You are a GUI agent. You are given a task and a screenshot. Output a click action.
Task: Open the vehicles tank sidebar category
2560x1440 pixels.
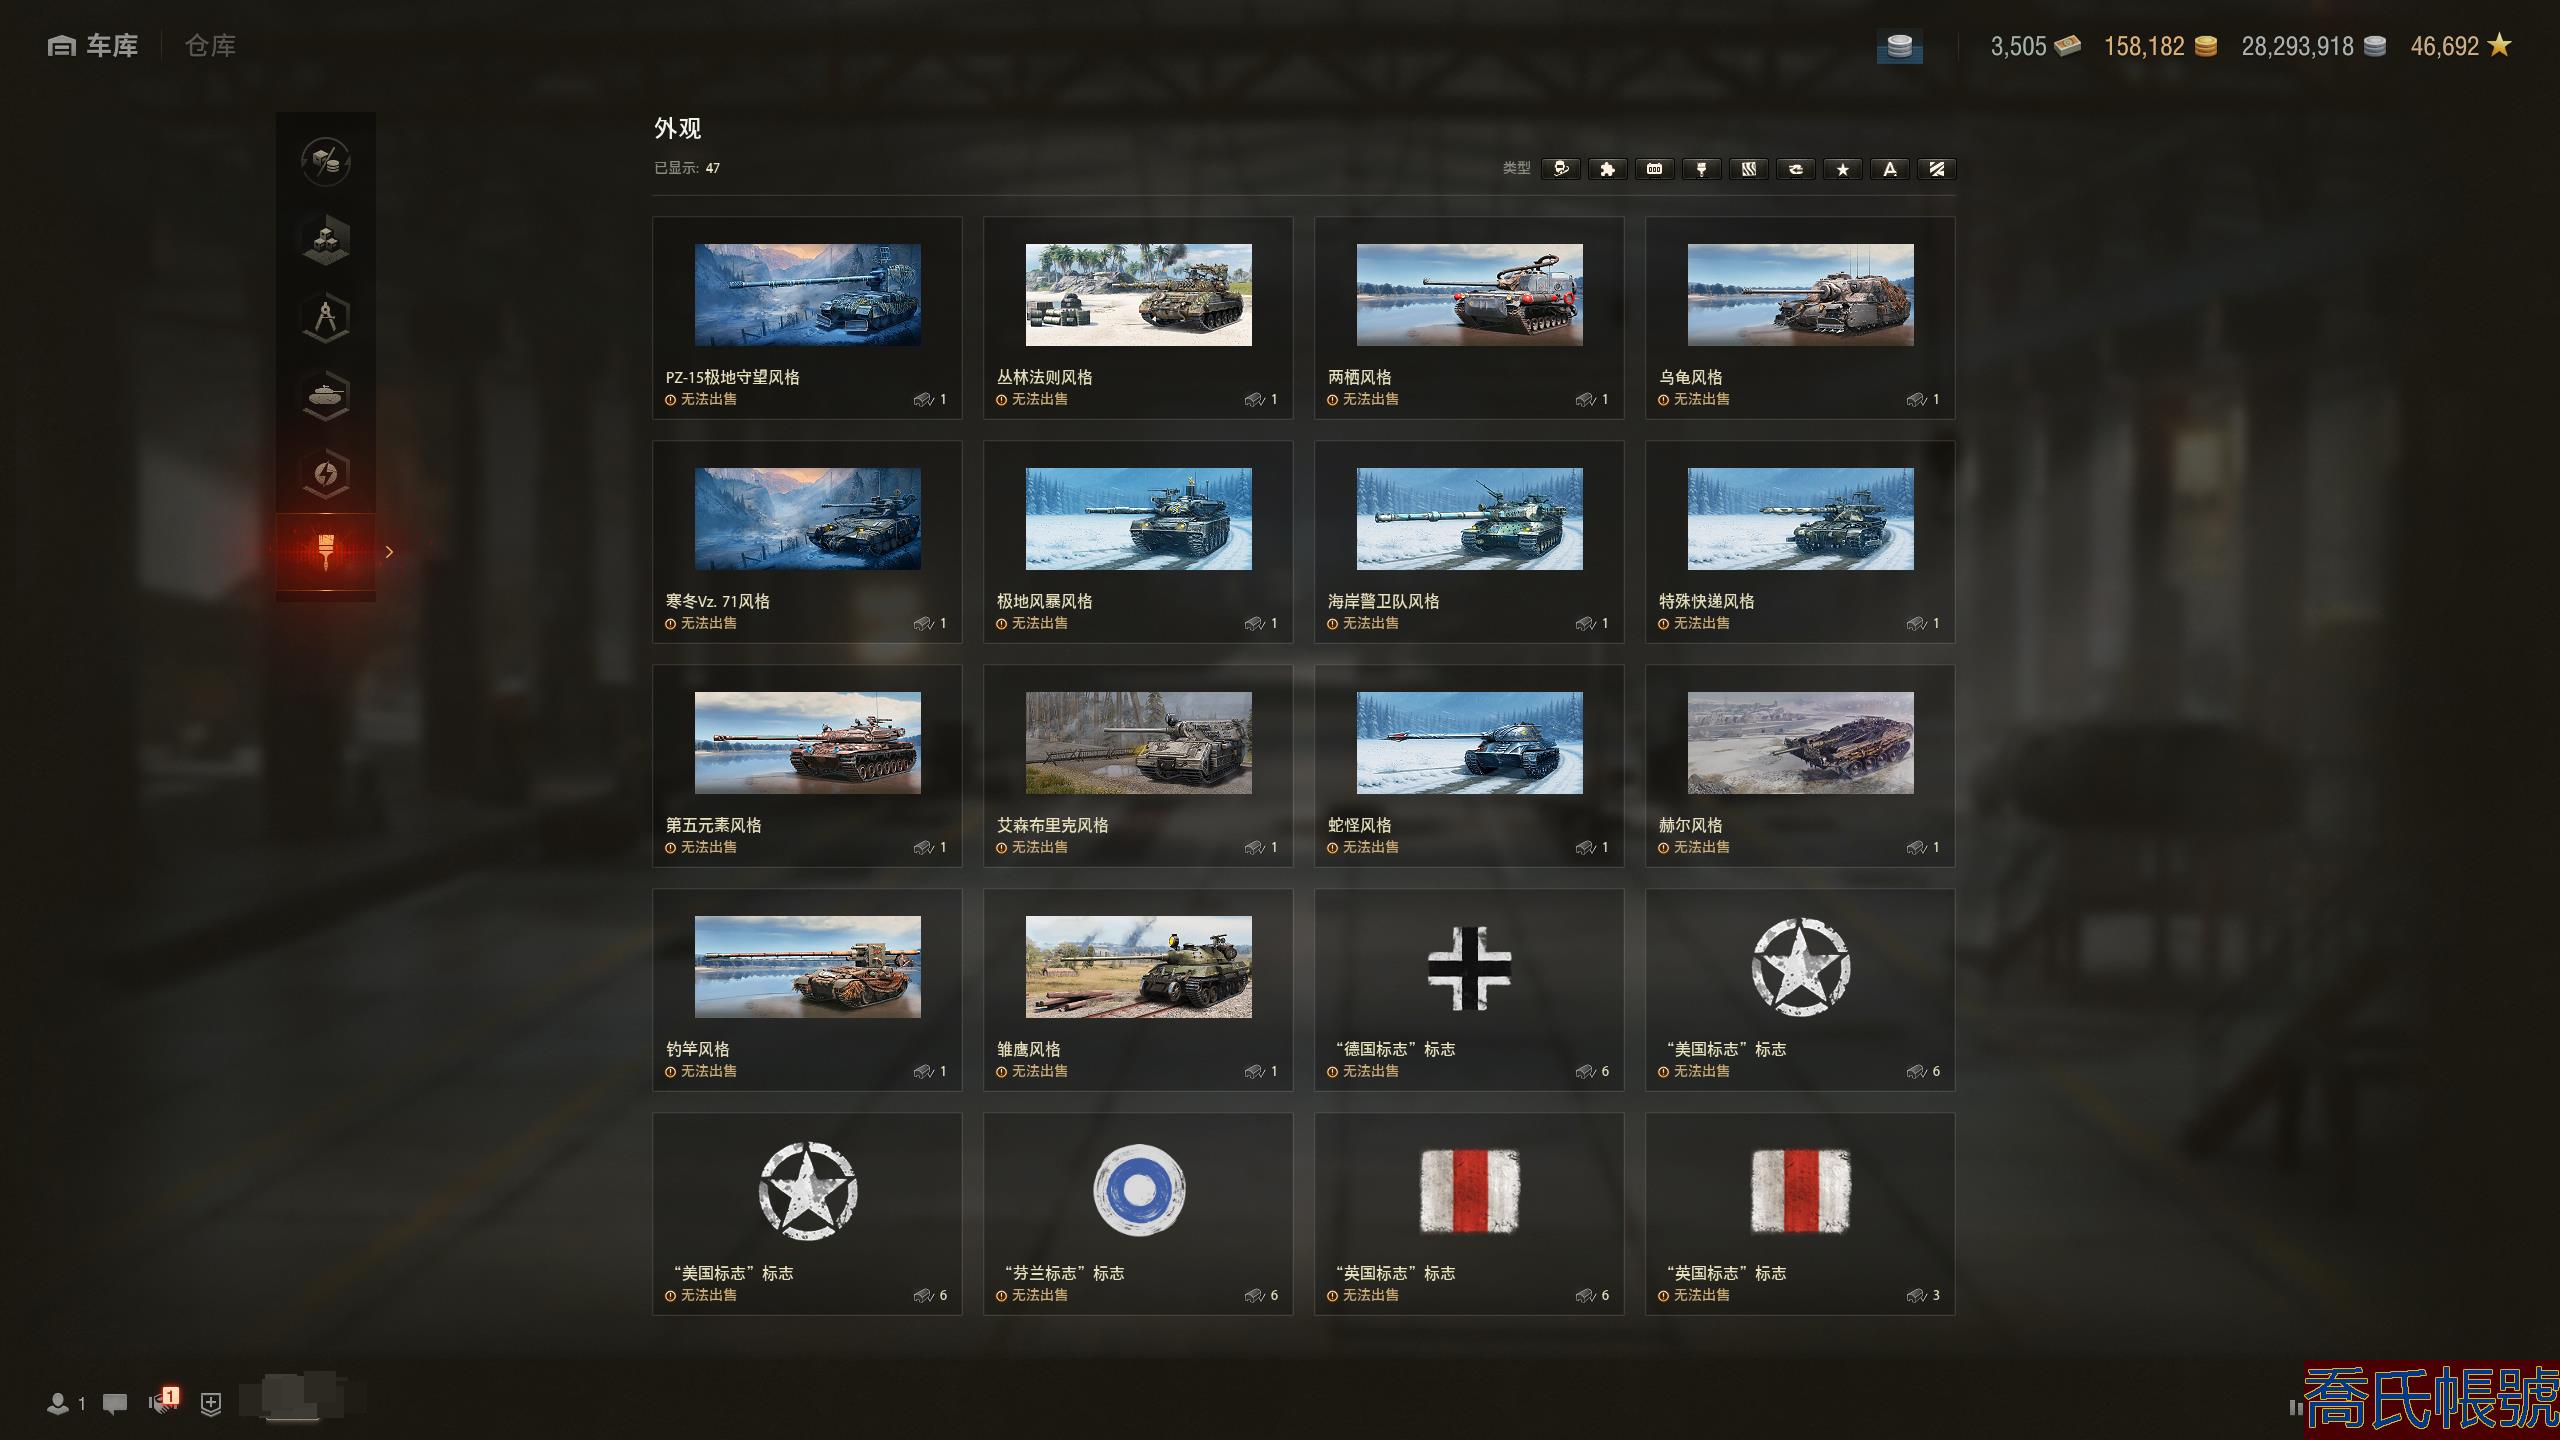point(325,396)
